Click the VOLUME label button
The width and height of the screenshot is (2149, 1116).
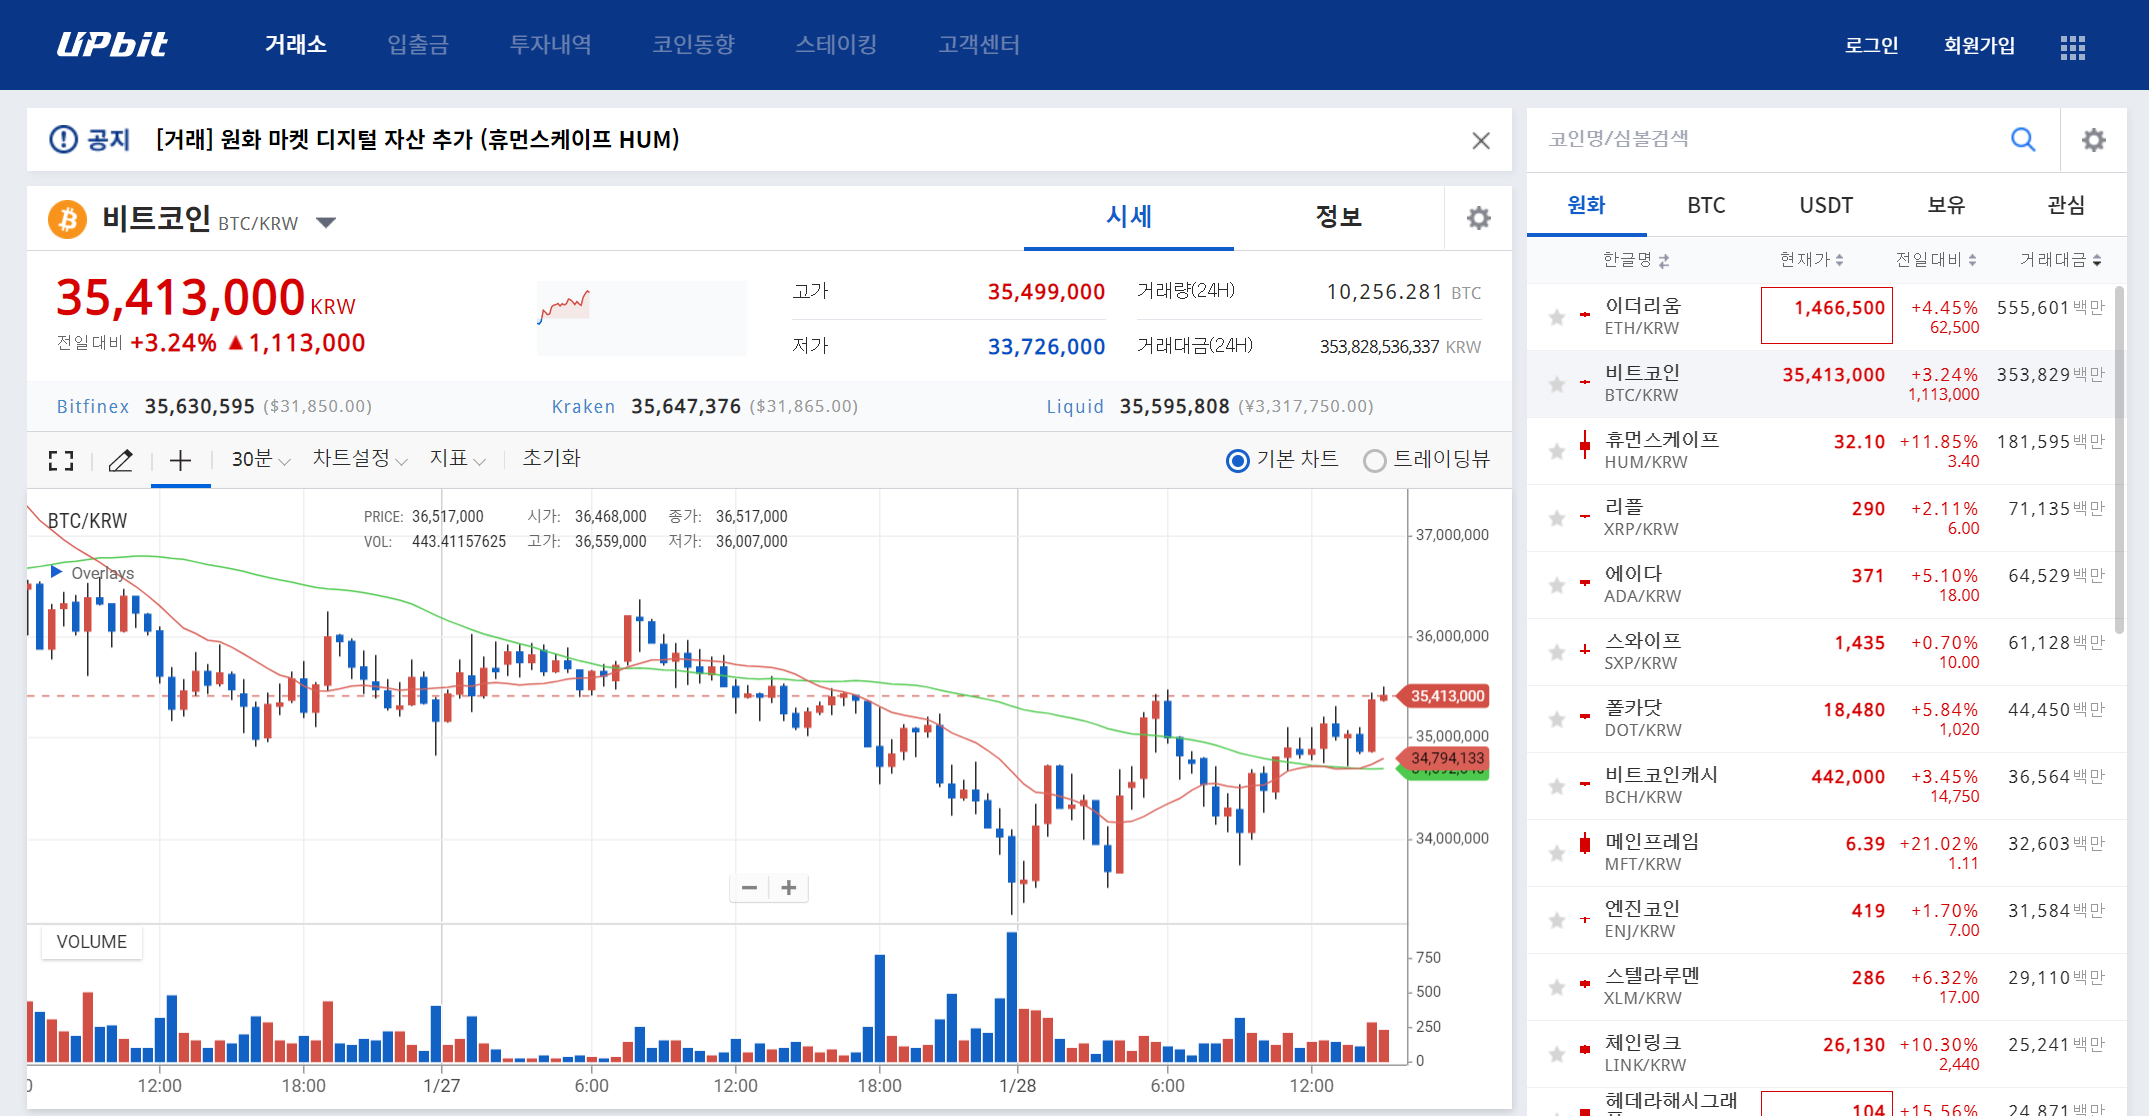92,942
